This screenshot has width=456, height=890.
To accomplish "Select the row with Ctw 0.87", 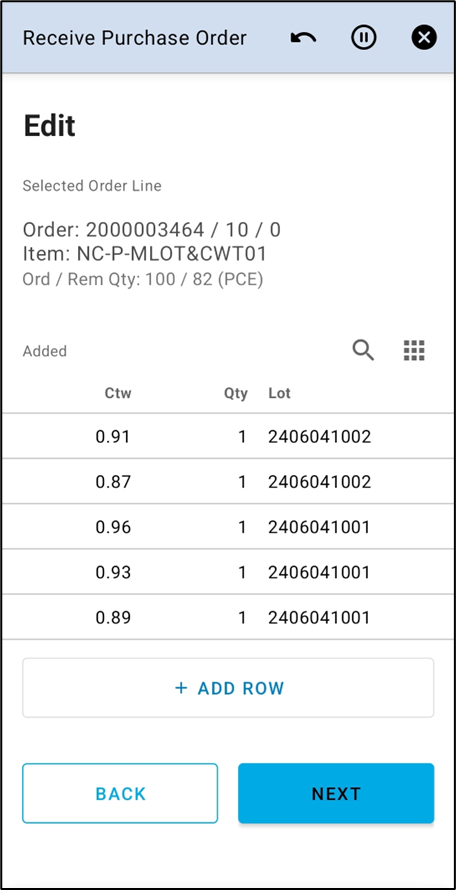I will [x=228, y=481].
